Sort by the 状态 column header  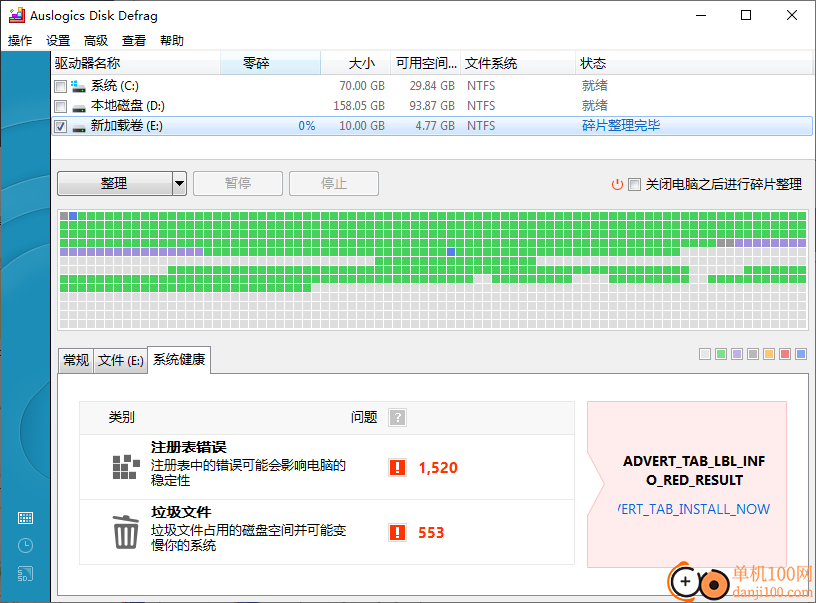[694, 63]
